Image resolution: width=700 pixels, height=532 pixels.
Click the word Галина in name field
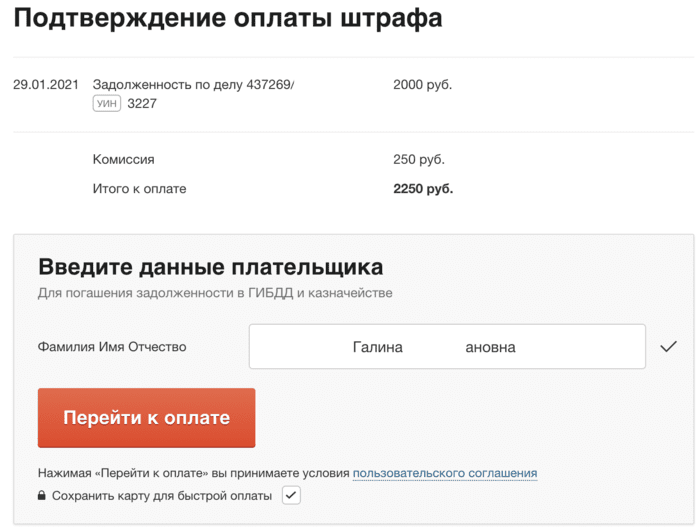coord(377,347)
